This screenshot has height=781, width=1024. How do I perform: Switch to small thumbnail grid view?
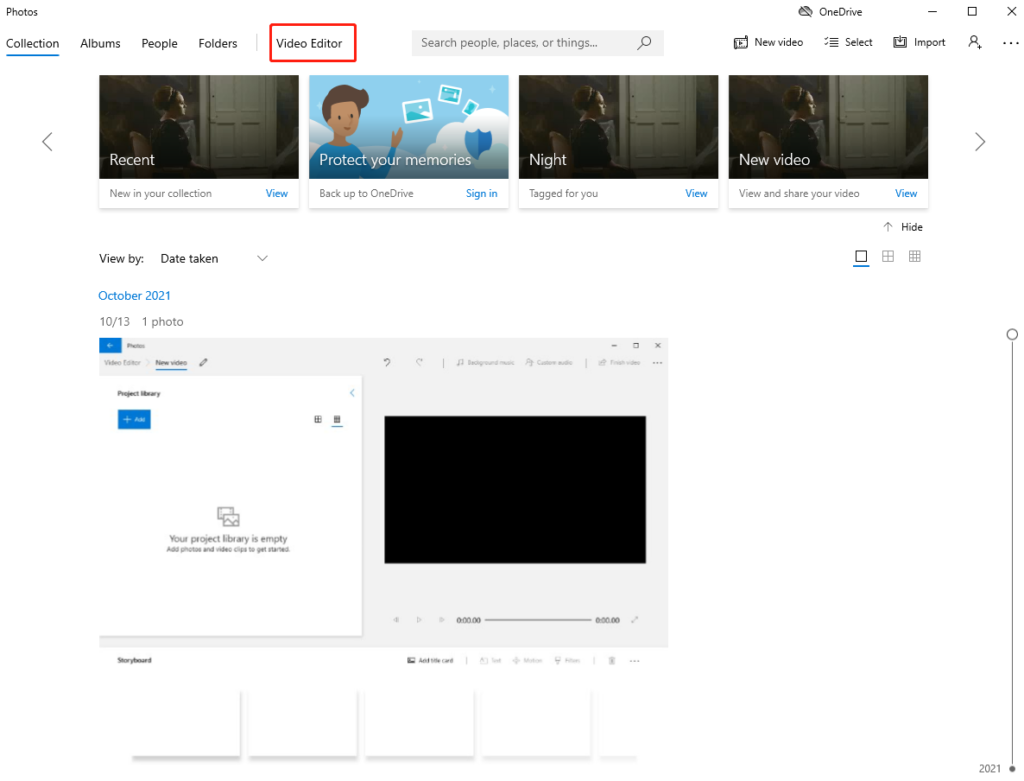tap(914, 256)
